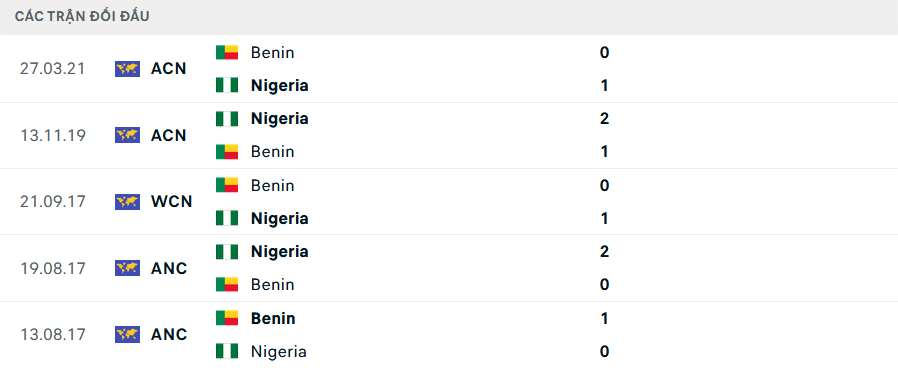Click the Benin flag in the 21.09.17 match

(227, 185)
